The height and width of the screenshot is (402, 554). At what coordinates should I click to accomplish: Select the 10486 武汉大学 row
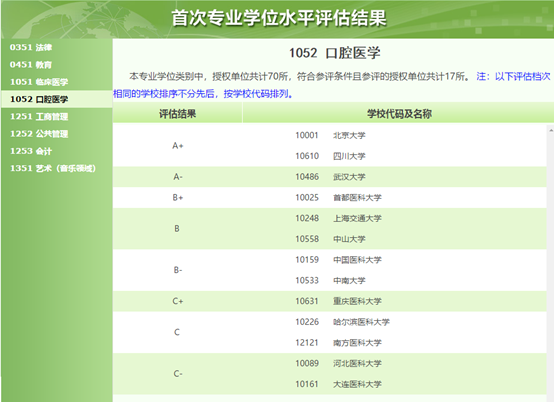(330, 177)
